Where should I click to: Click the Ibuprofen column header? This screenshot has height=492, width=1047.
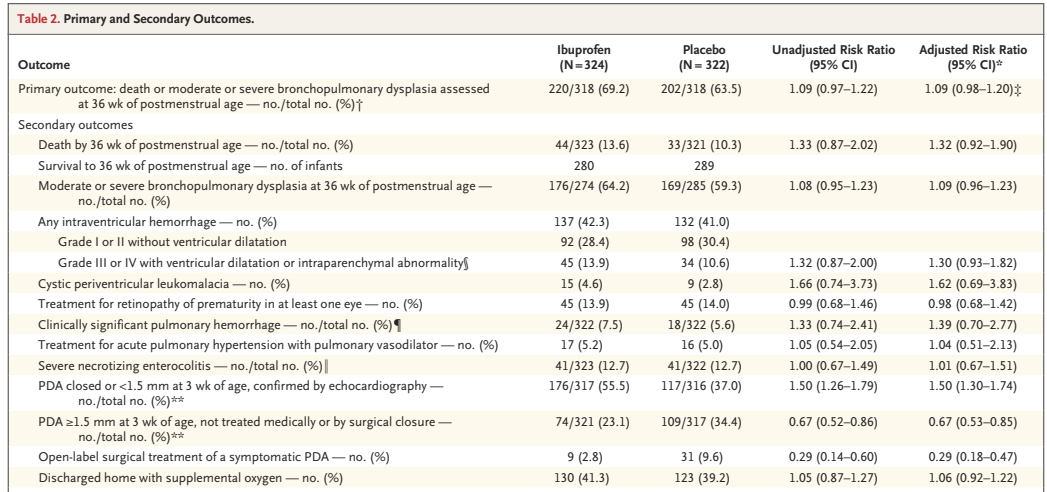pyautogui.click(x=583, y=56)
